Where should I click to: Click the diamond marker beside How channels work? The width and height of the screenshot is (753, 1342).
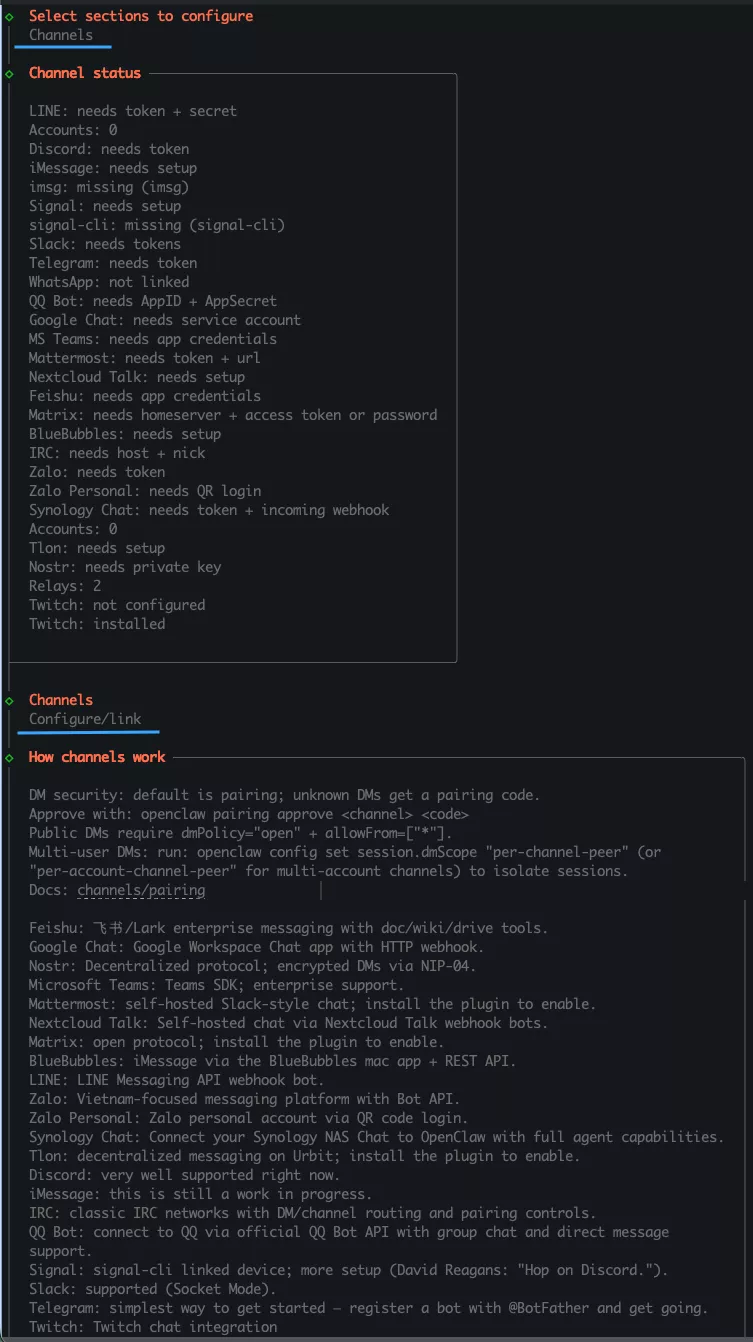coord(9,757)
